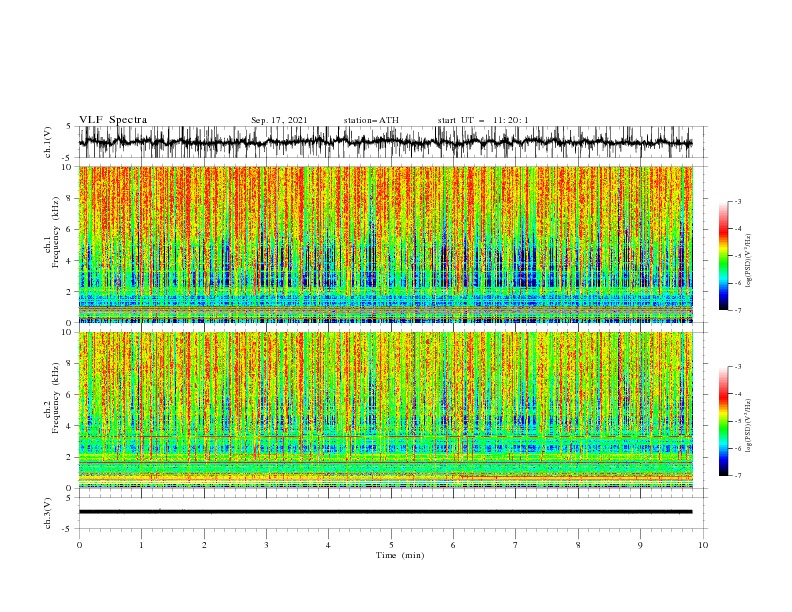Click time axis tick label '3'
The image size is (792, 612).
266,545
